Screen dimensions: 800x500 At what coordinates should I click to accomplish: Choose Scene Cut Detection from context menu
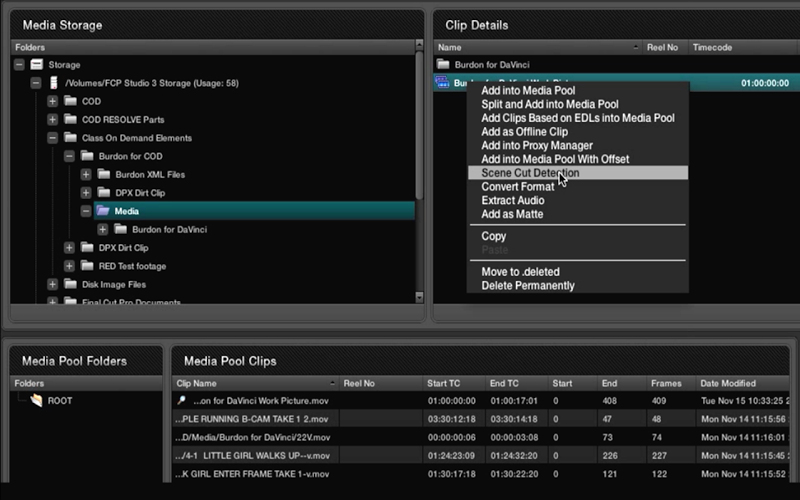click(x=530, y=173)
